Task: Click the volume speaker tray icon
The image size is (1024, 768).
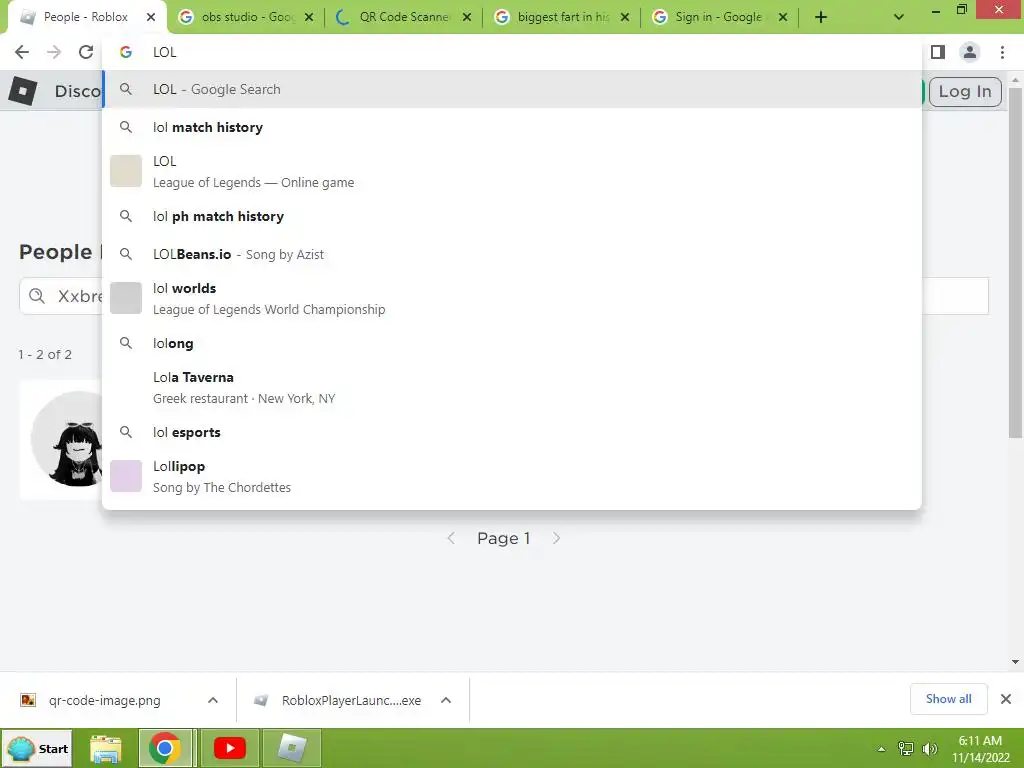Action: 929,748
